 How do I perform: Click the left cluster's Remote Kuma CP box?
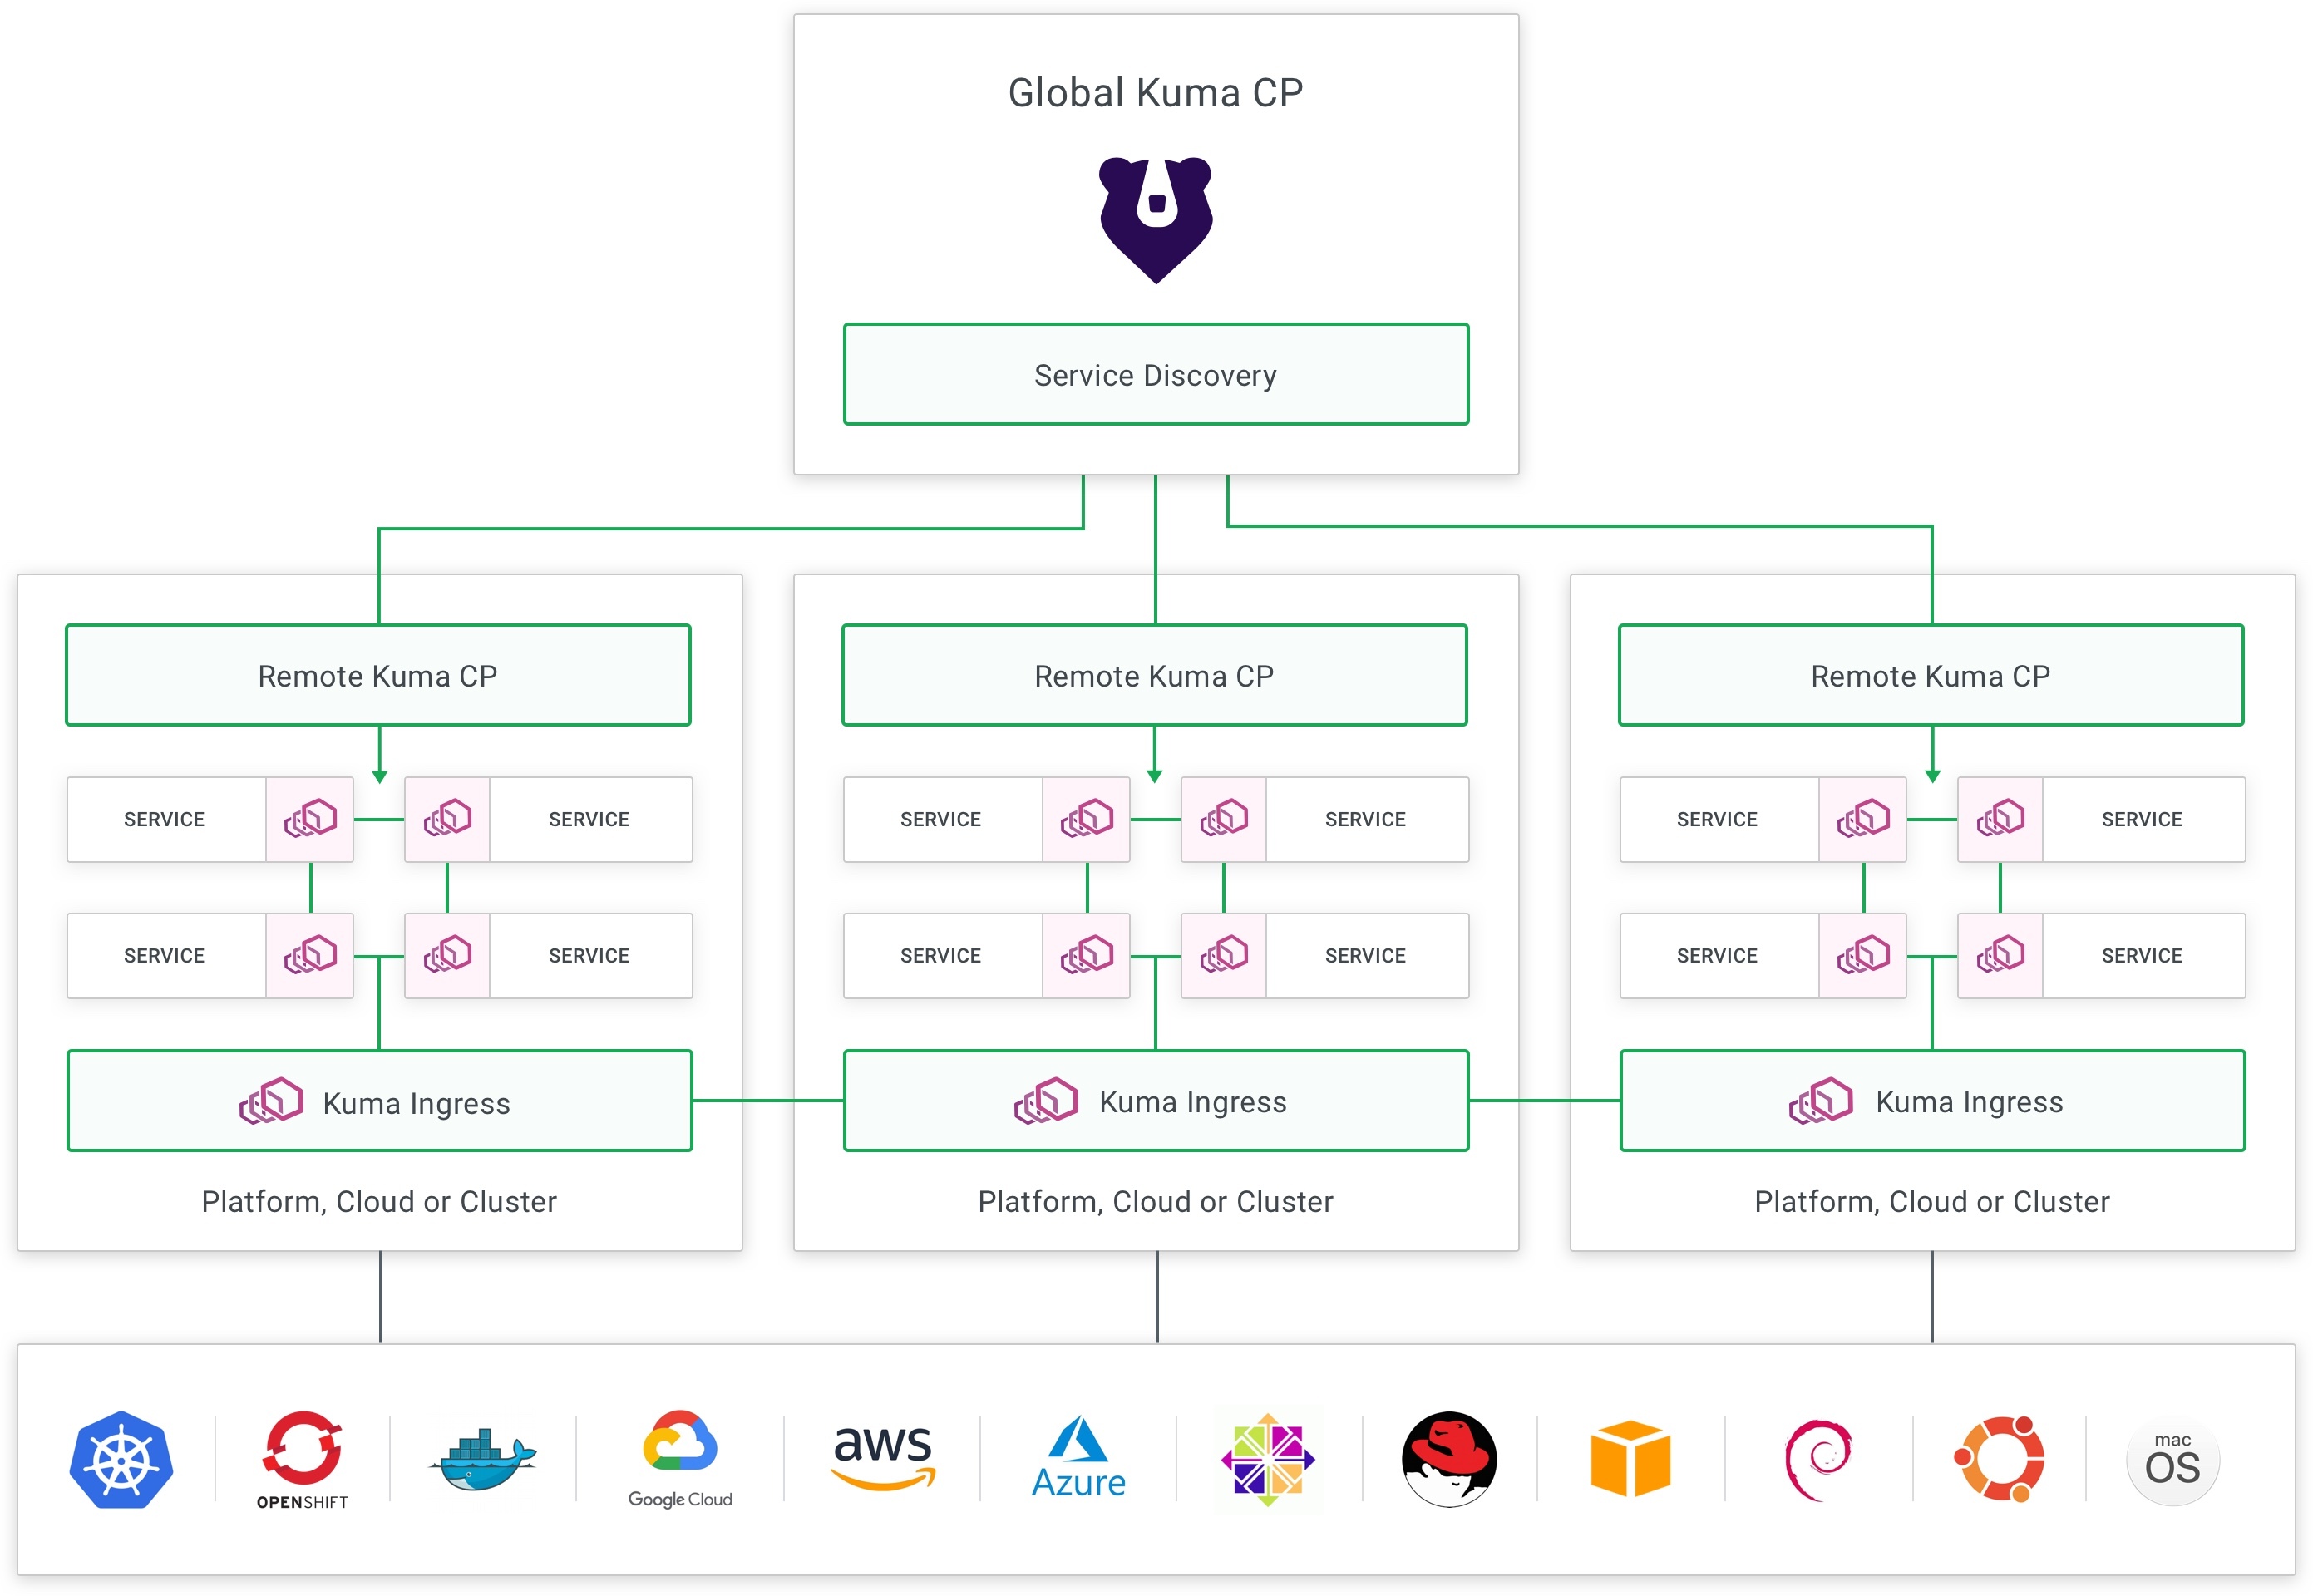point(378,676)
